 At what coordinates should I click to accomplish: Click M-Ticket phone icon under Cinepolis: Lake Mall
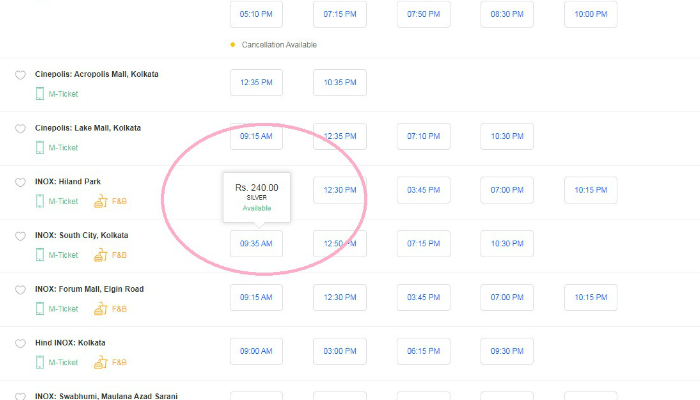coord(40,147)
